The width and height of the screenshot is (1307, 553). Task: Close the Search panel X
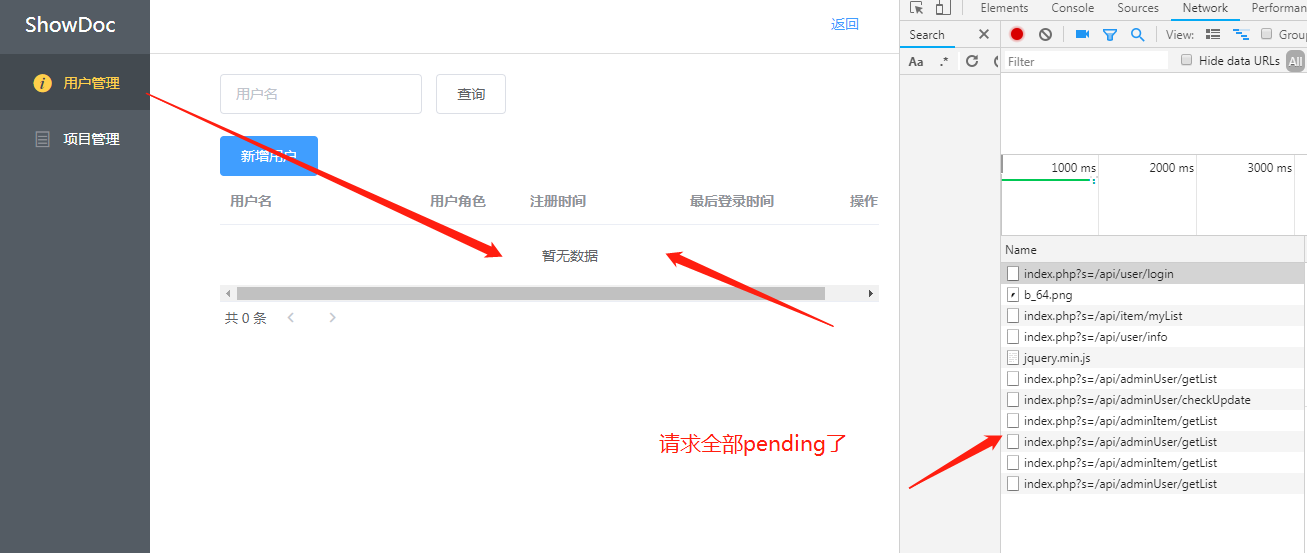click(x=984, y=34)
